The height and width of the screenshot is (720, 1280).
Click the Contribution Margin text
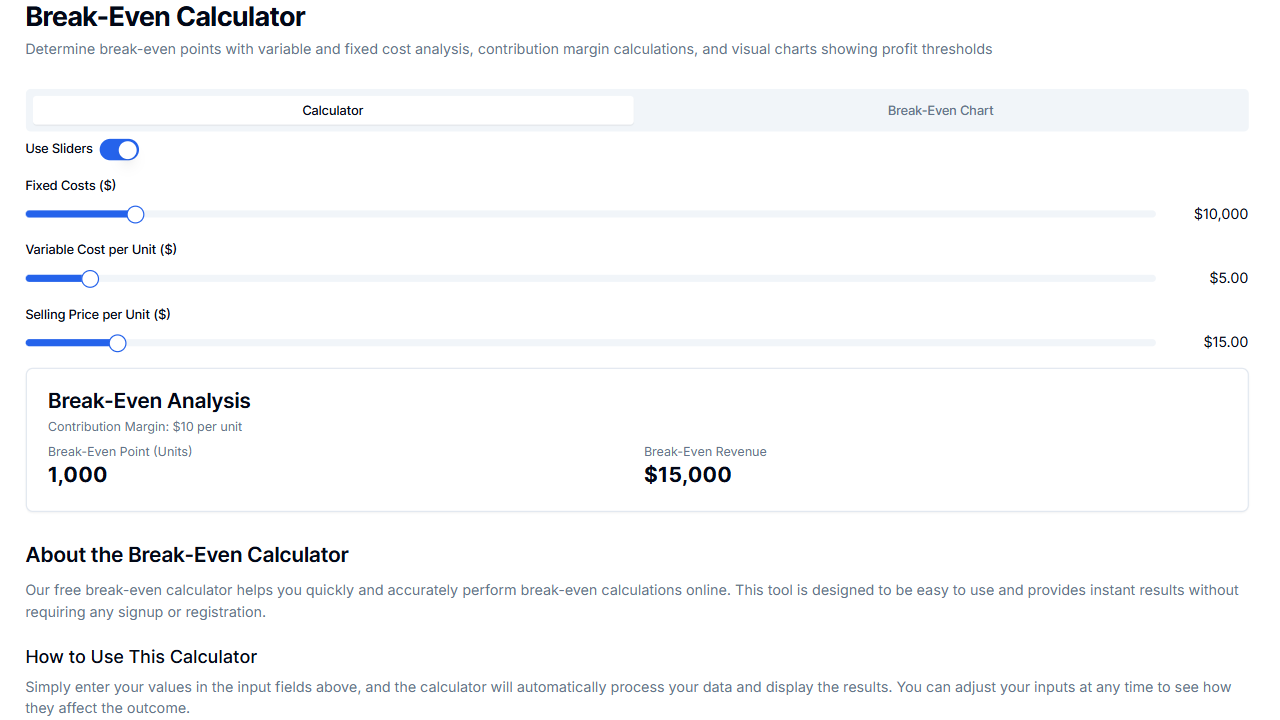145,426
